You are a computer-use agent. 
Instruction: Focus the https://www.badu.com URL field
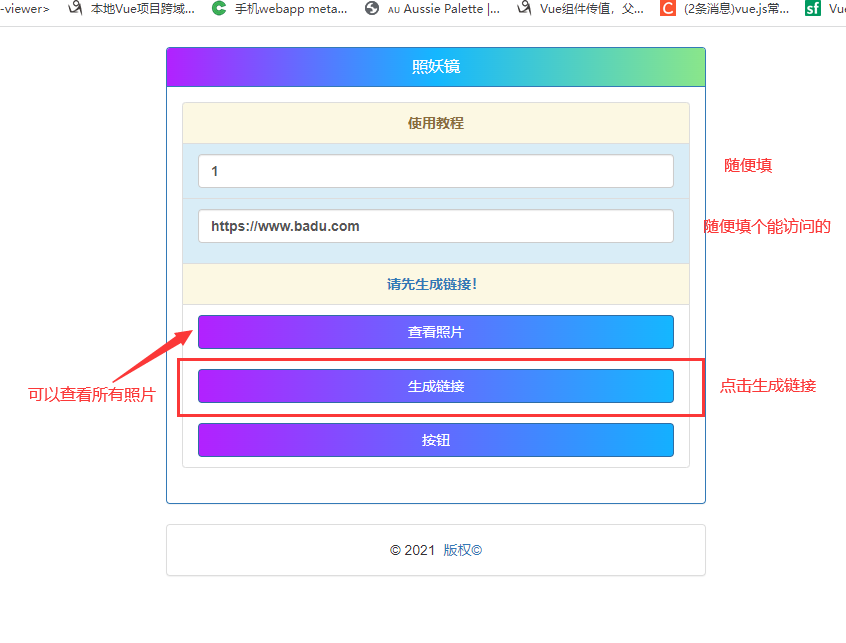coord(435,226)
